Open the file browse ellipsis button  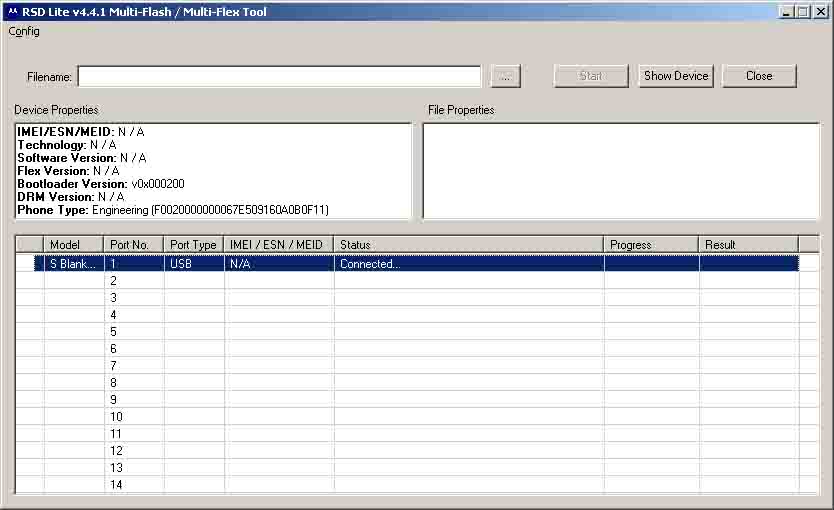(x=505, y=77)
